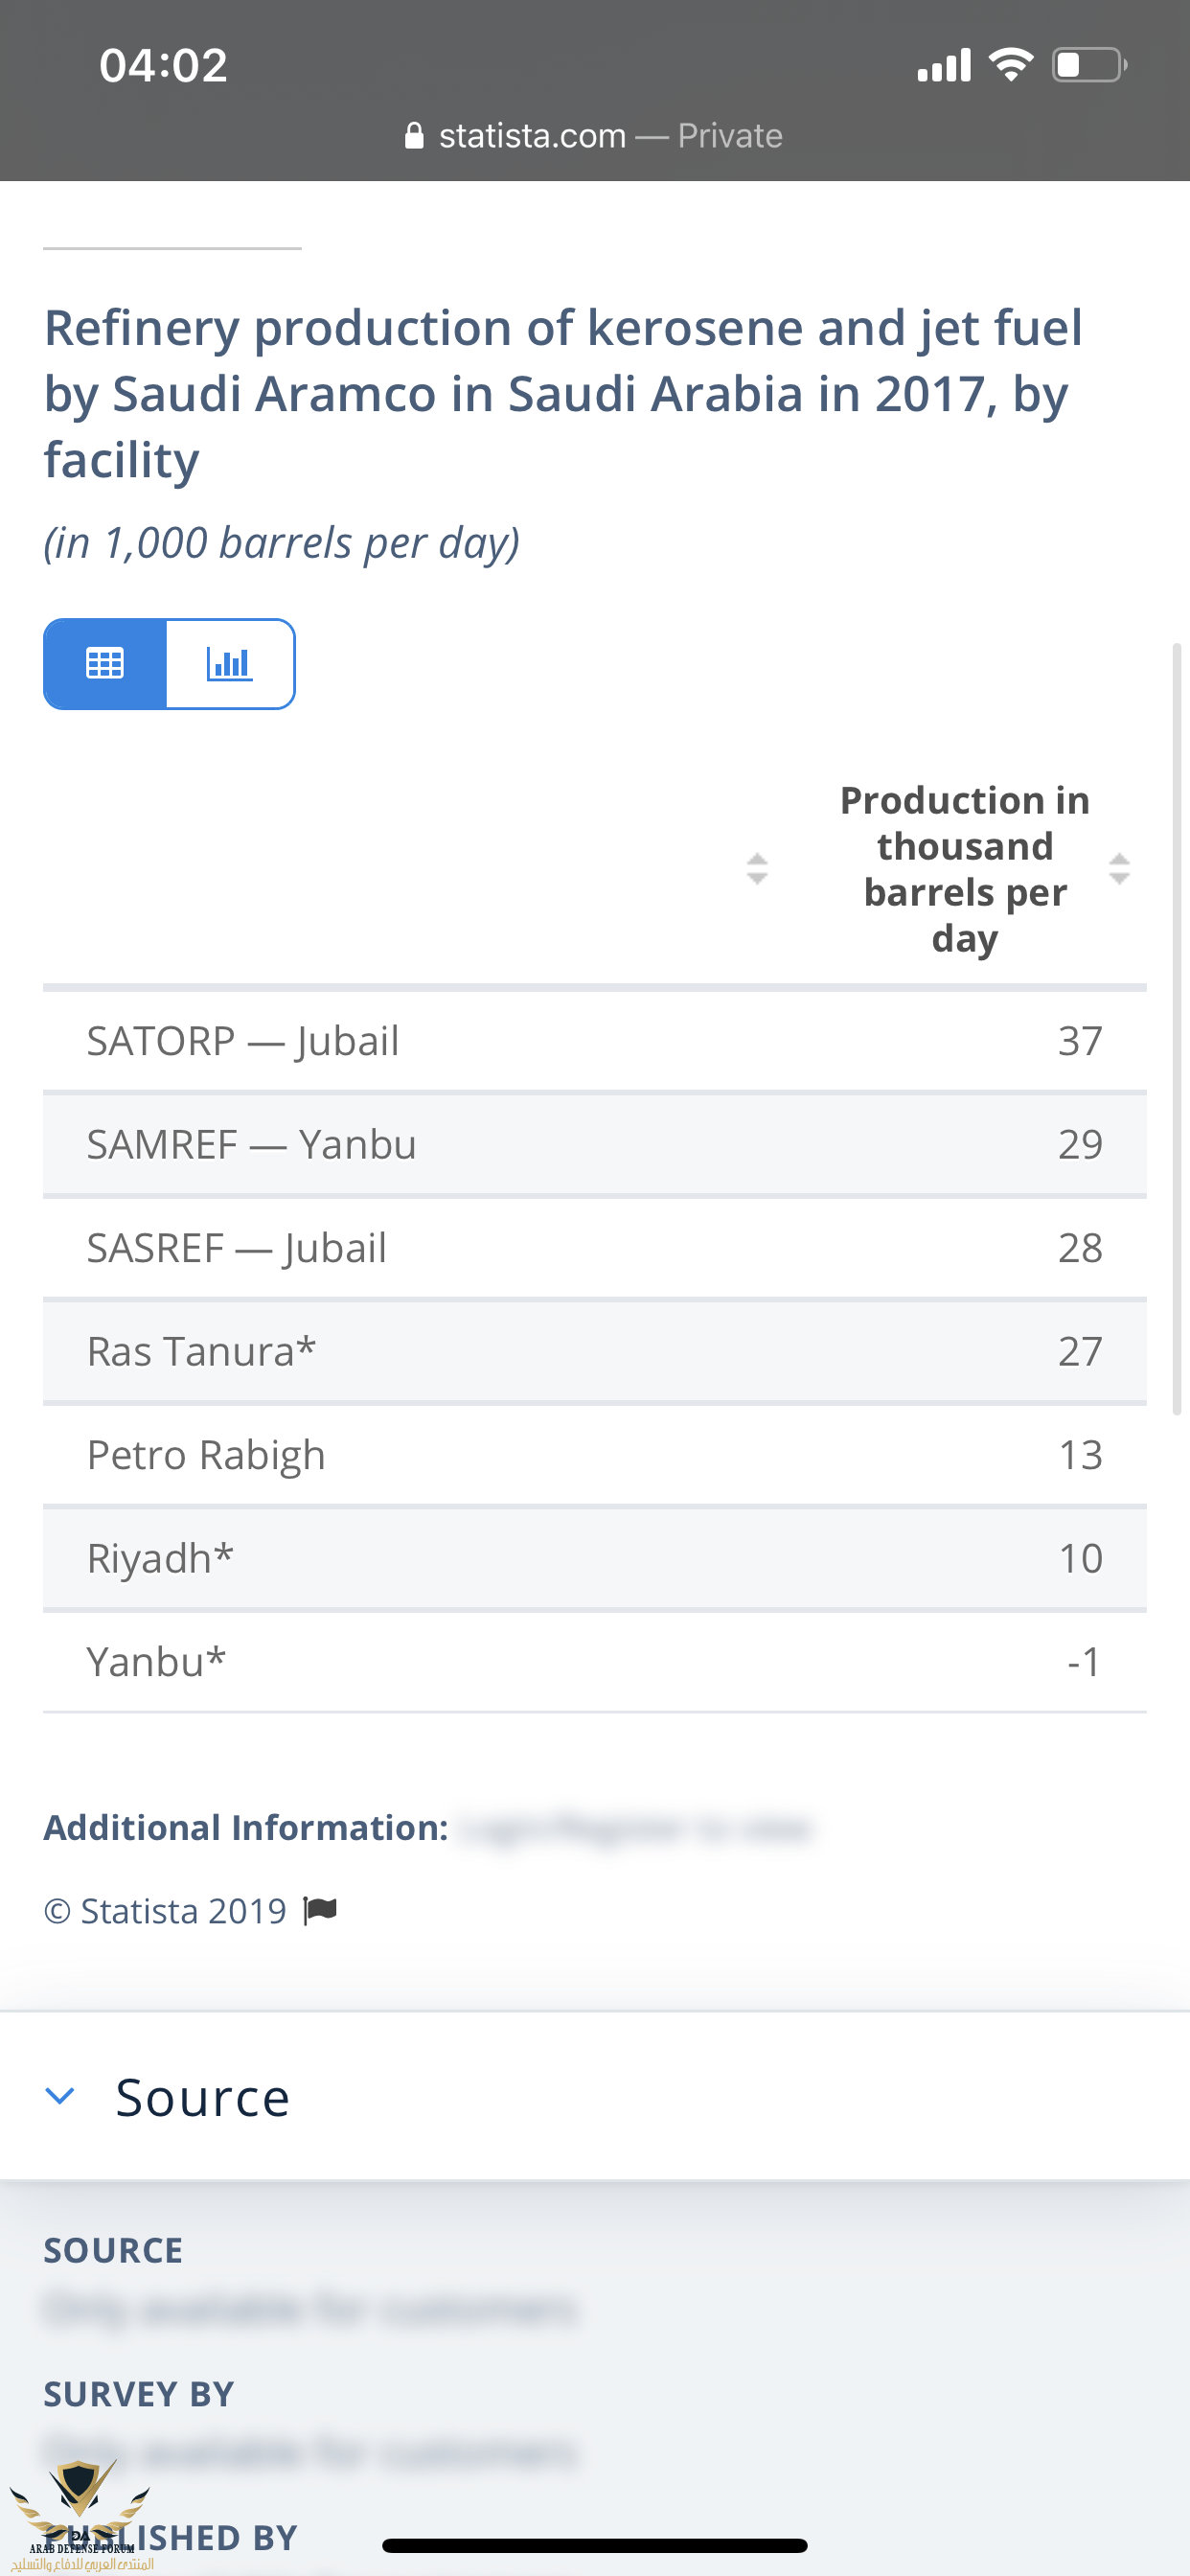Sort by production column arrows
This screenshot has width=1190, height=2576.
1119,869
